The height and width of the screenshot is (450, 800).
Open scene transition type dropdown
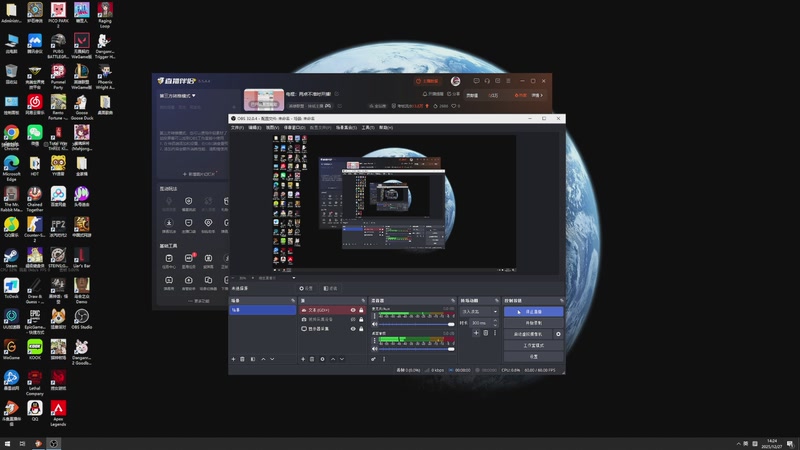tap(479, 311)
